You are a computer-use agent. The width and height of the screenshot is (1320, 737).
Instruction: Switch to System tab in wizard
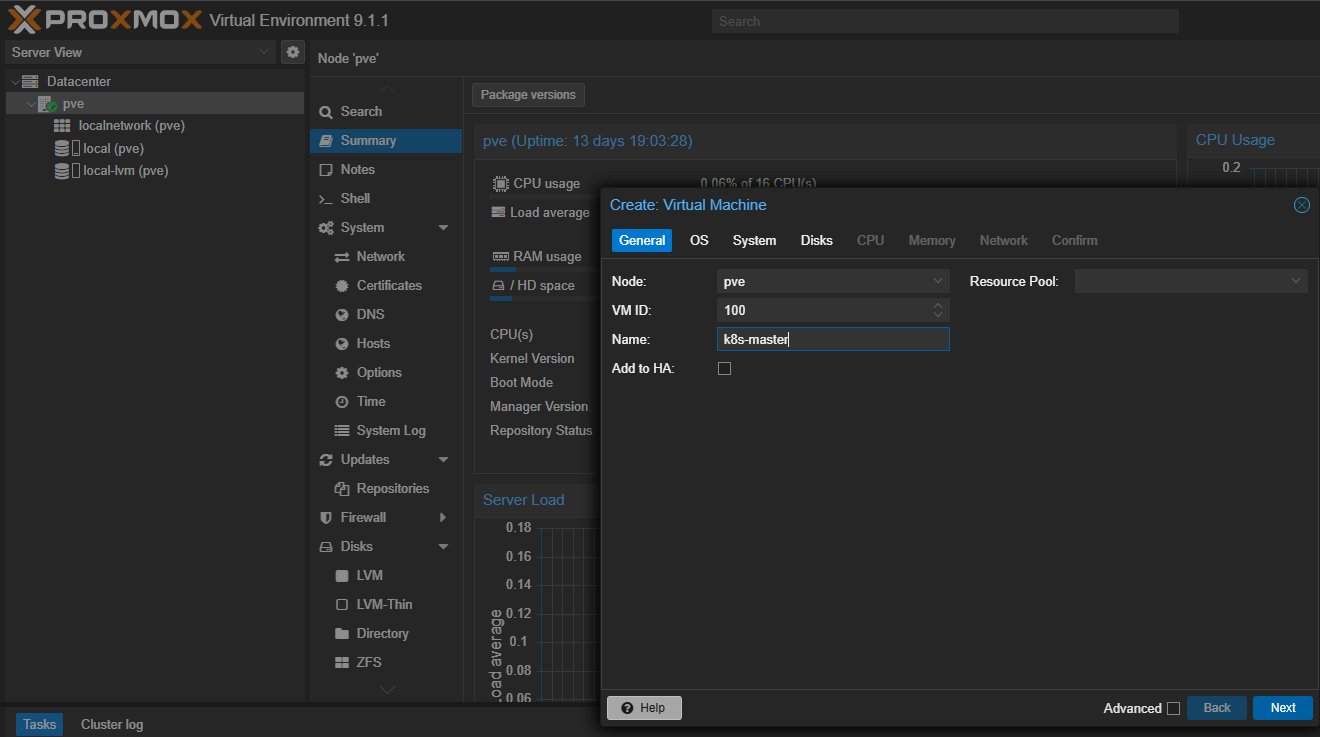pos(754,240)
